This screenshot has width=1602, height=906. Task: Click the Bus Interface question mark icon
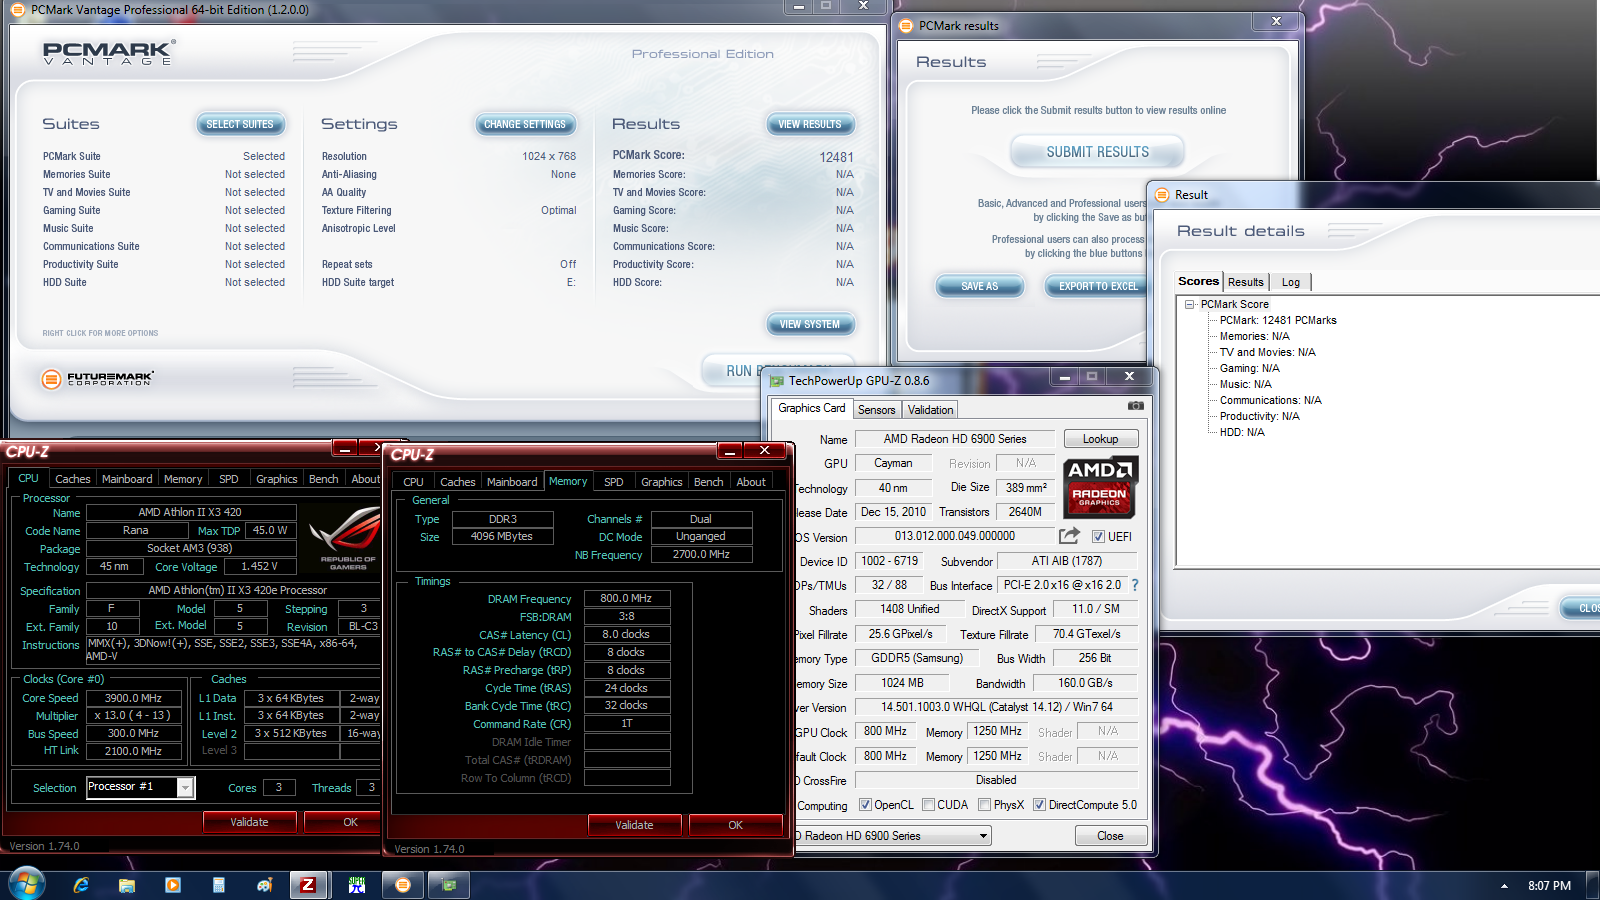click(1135, 585)
